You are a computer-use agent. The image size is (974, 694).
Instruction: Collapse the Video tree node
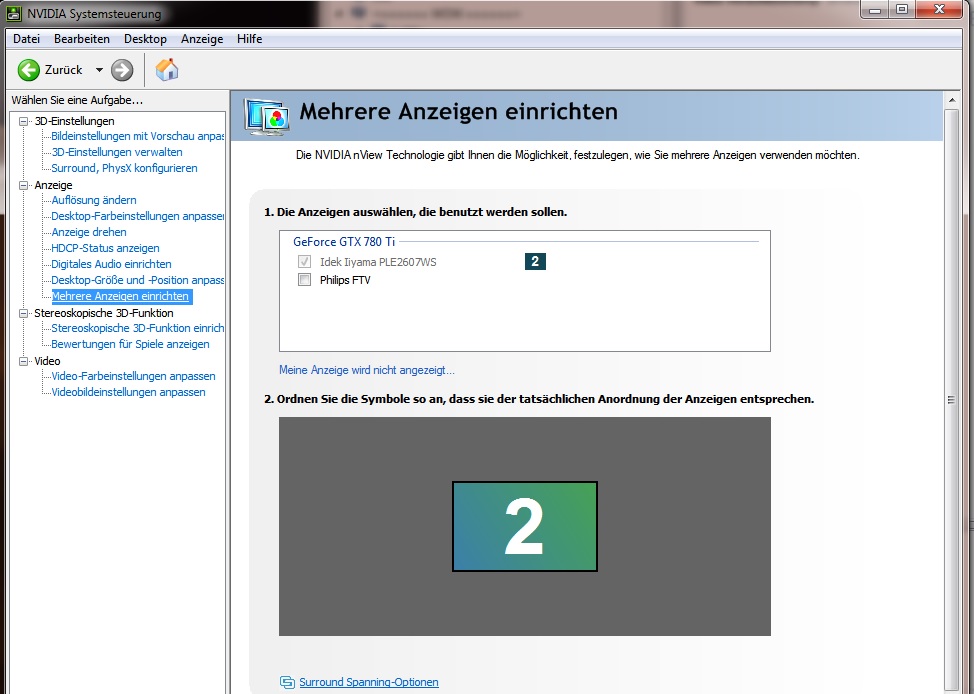[x=24, y=361]
